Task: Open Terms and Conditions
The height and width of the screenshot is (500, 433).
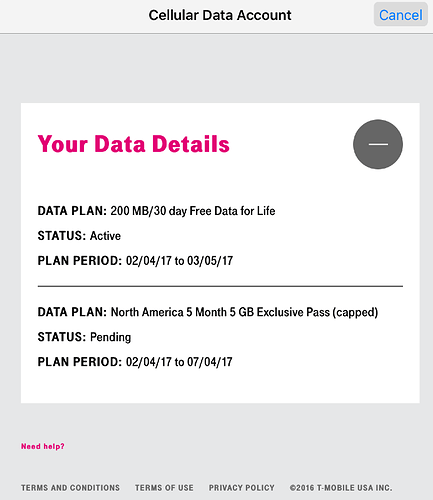Action: click(x=70, y=488)
